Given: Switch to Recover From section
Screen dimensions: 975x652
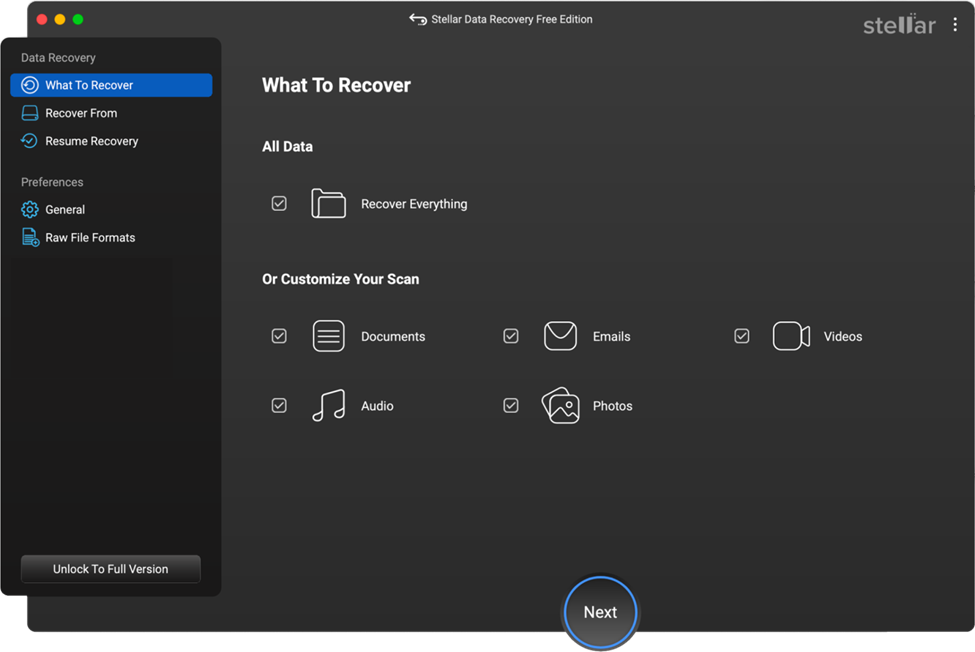Looking at the screenshot, I should (110, 113).
